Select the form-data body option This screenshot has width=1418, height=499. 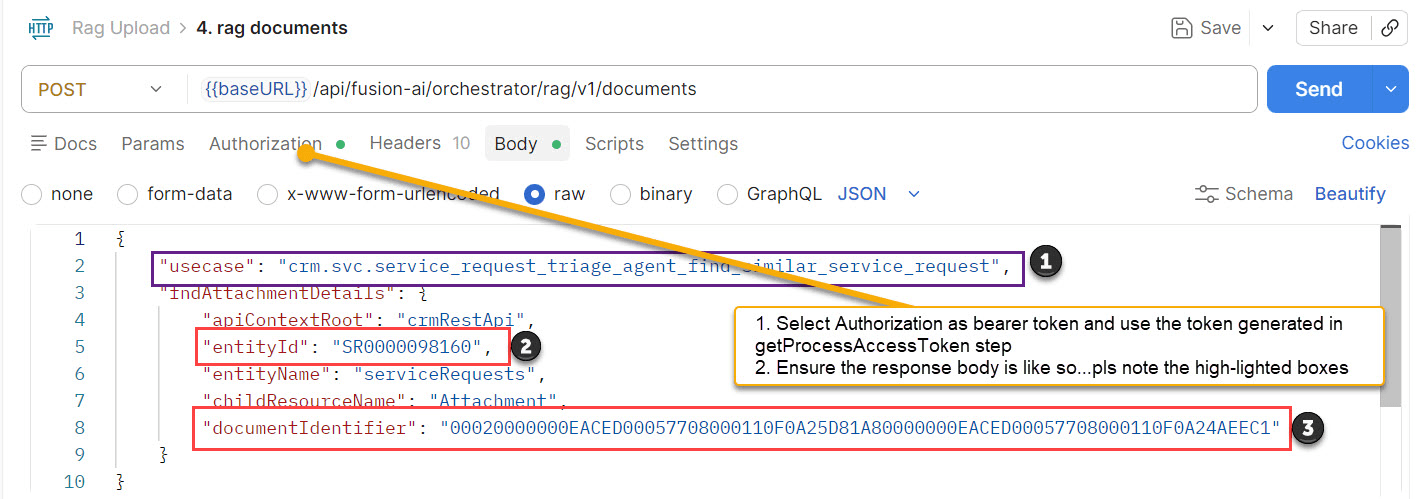pyautogui.click(x=127, y=194)
